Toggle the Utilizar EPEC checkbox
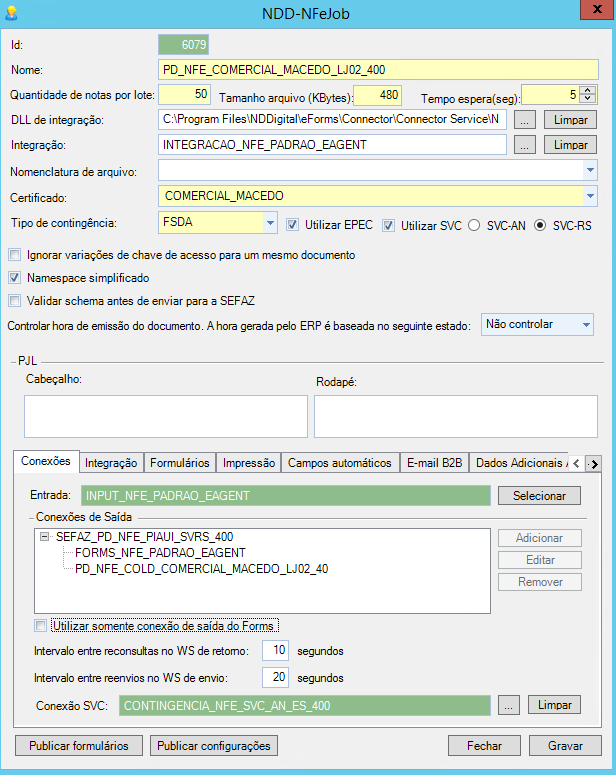The height and width of the screenshot is (775, 616). tap(292, 225)
